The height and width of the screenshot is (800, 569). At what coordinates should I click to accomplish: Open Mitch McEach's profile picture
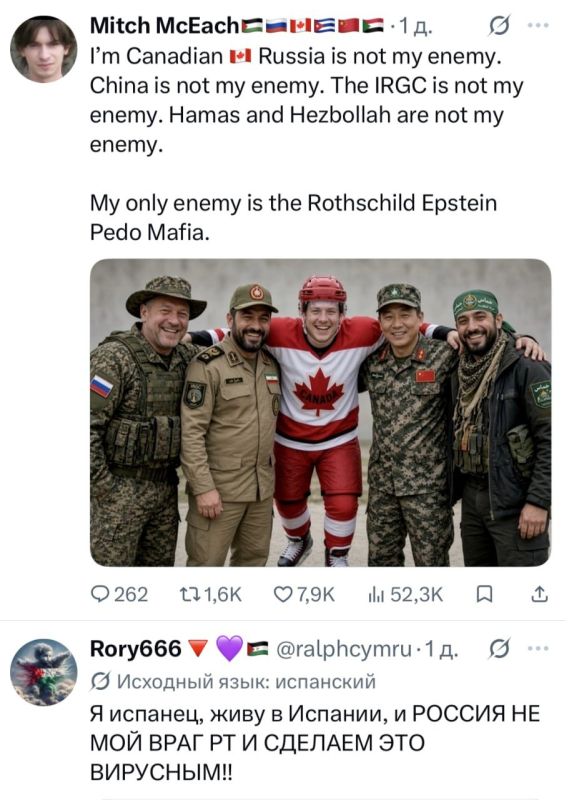(x=44, y=49)
